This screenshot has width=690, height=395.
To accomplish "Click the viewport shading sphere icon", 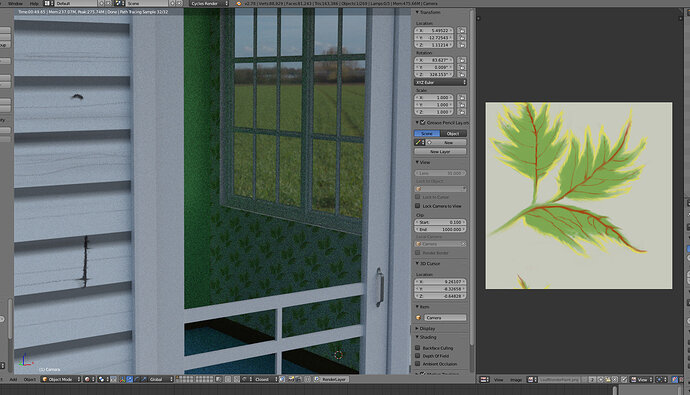I will tap(88, 379).
